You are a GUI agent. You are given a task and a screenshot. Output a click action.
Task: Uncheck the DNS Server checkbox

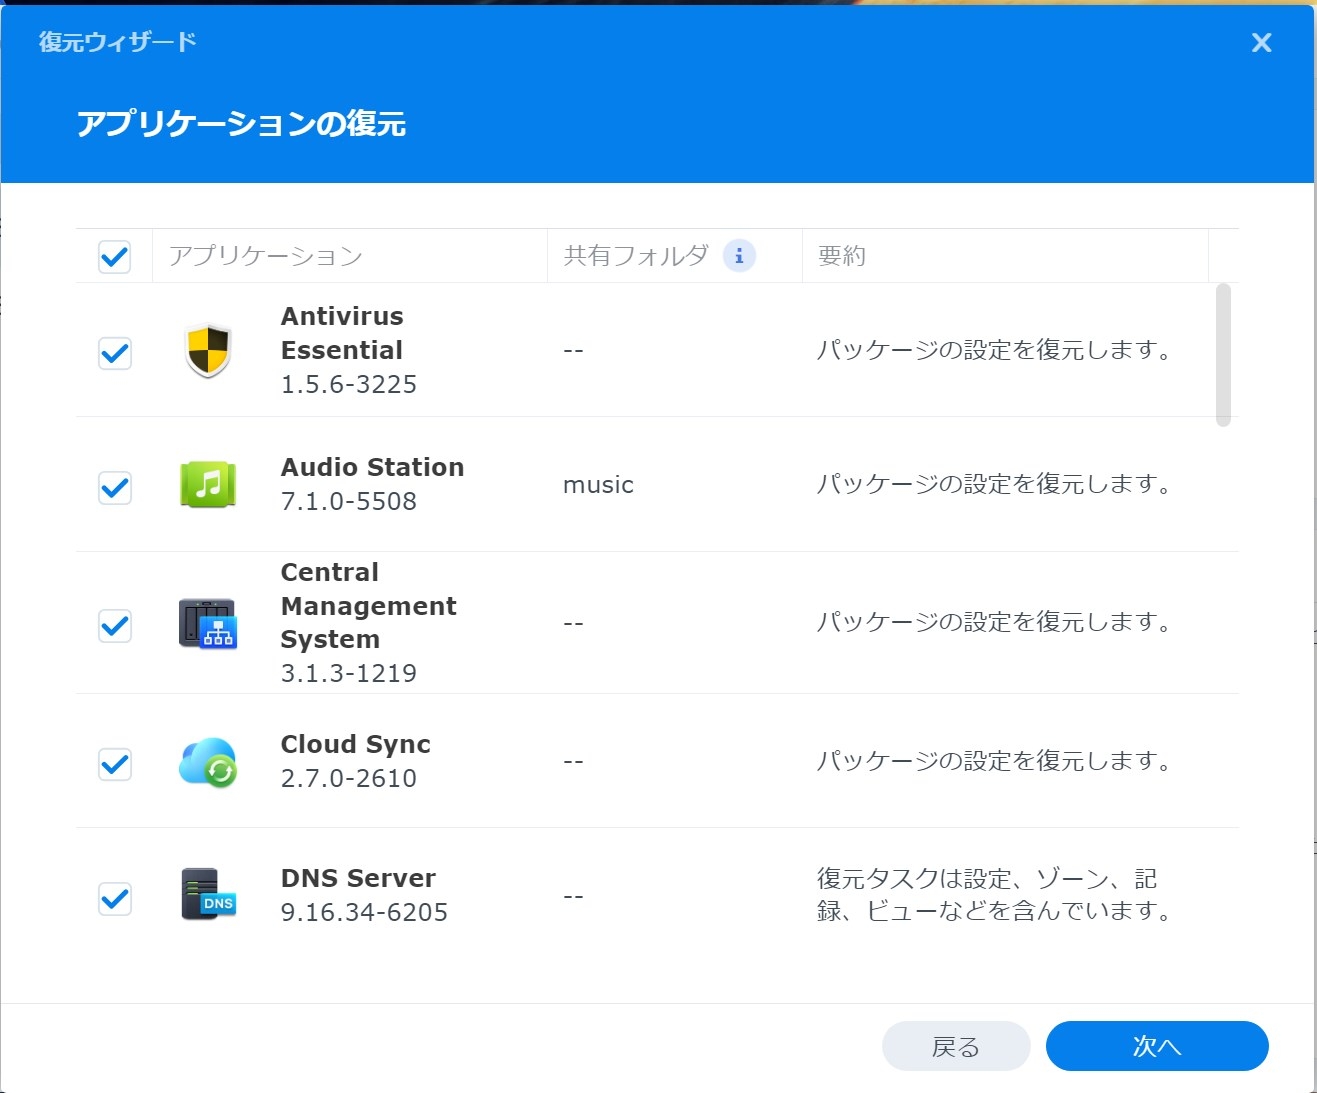pos(115,898)
